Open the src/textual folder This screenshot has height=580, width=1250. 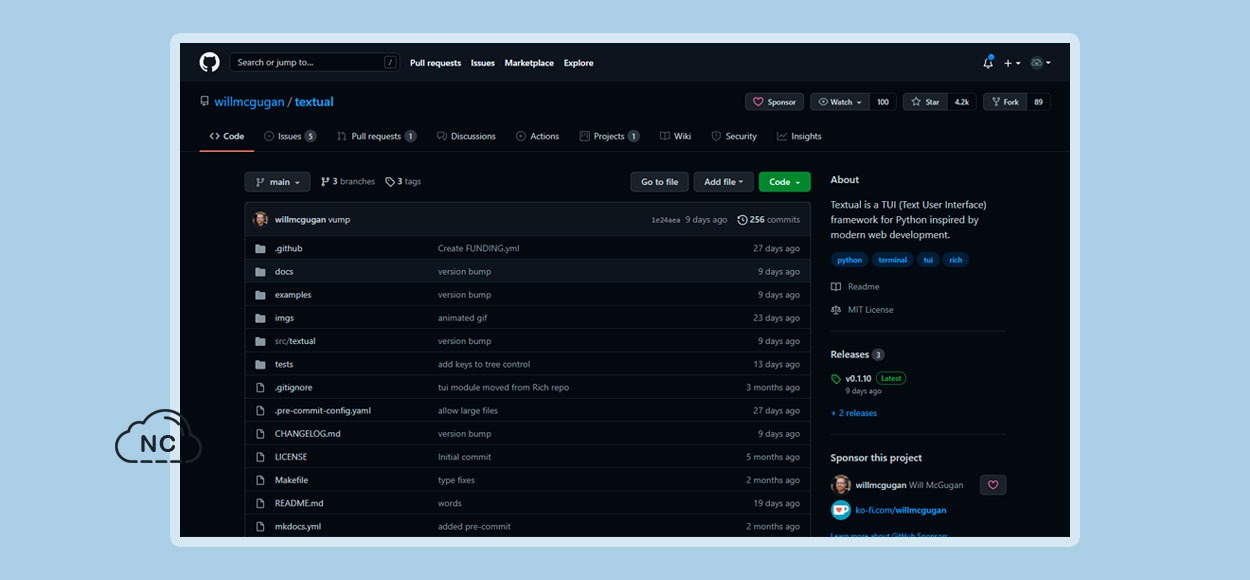295,341
